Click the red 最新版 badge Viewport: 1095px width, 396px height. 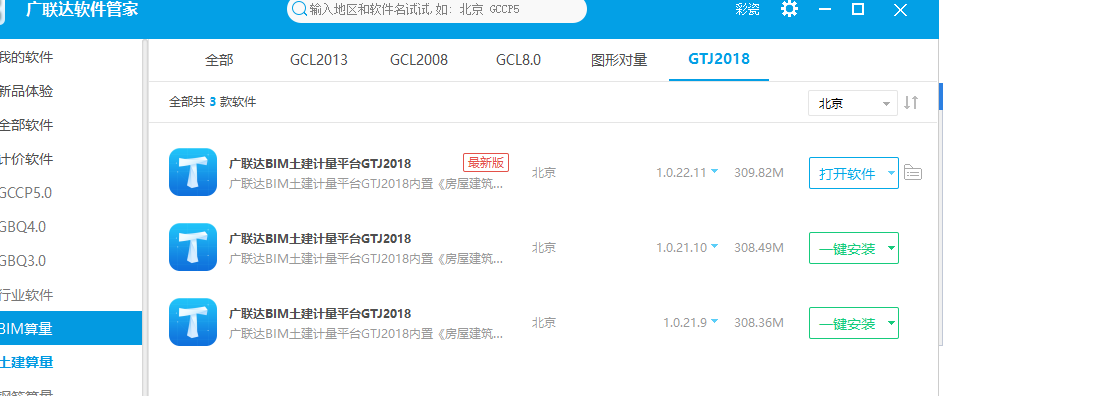(x=485, y=163)
